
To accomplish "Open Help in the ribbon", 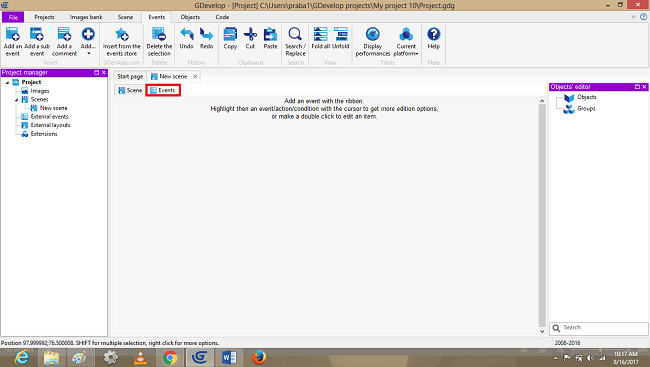I will click(434, 38).
